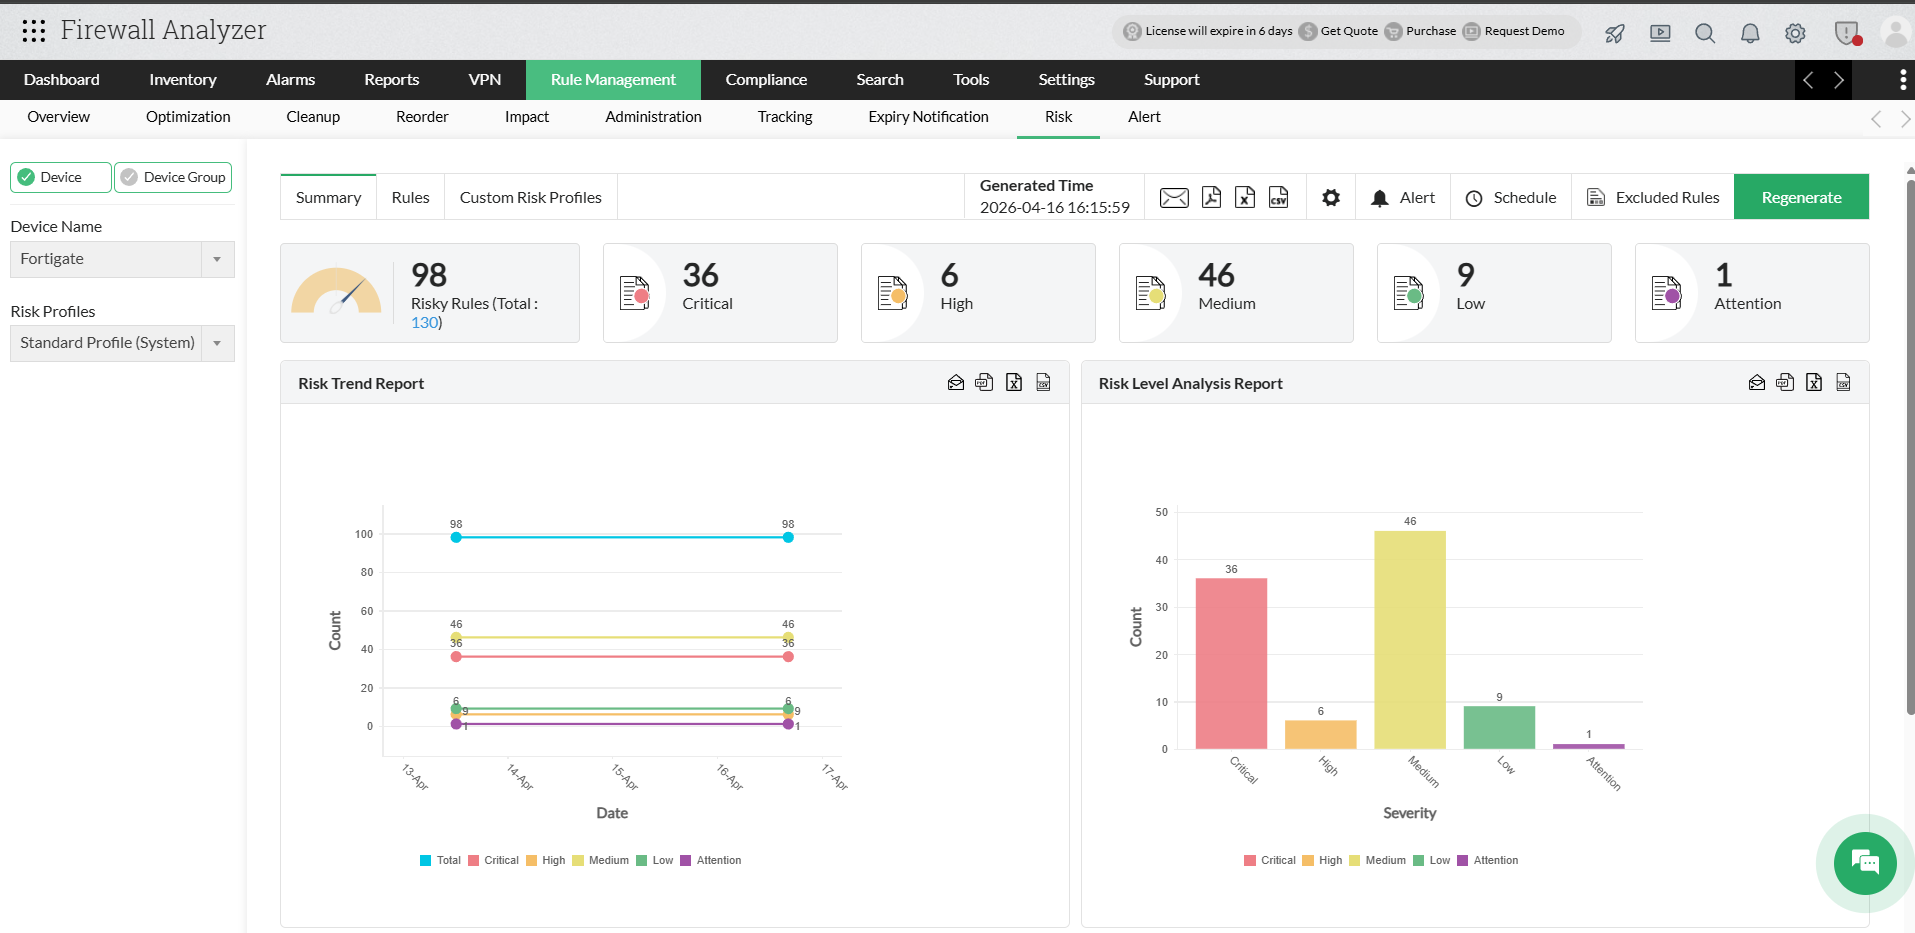The image size is (1915, 933).
Task: Open the video presentation icon in header
Action: click(x=1660, y=33)
